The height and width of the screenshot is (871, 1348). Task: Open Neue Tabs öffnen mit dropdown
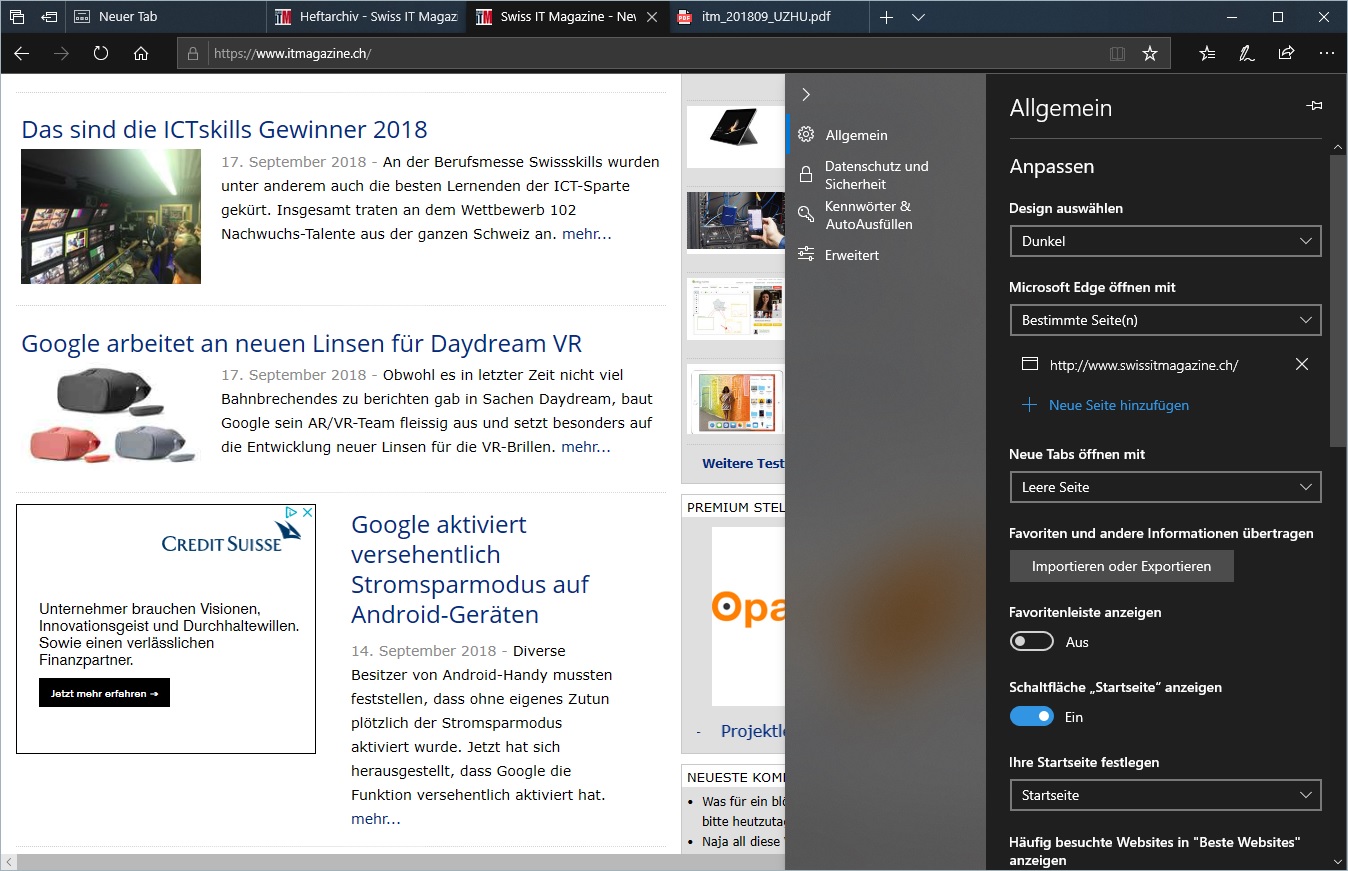point(1165,487)
